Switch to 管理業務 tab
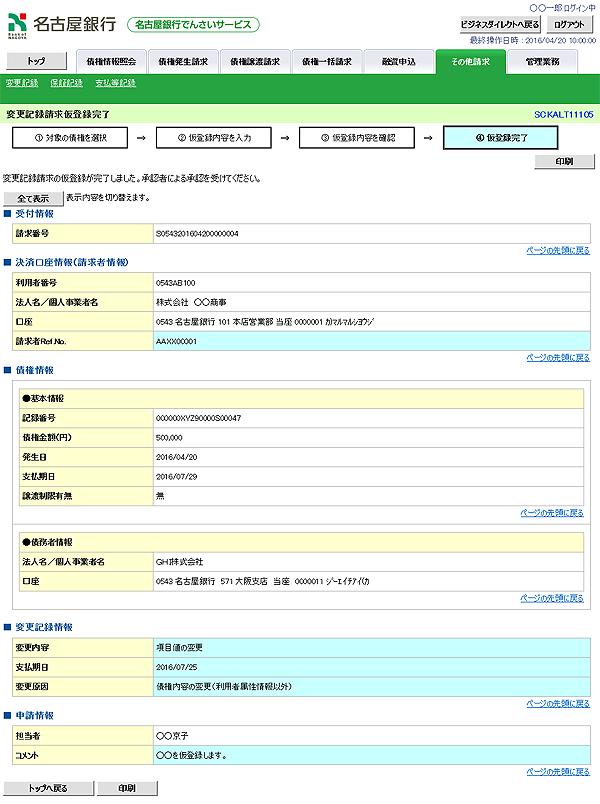Screen dimensions: 600x804 (x=542, y=62)
